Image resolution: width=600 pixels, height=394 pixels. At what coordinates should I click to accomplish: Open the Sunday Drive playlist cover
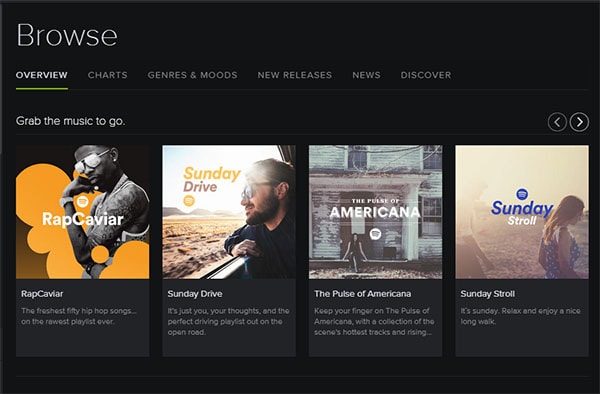[229, 212]
